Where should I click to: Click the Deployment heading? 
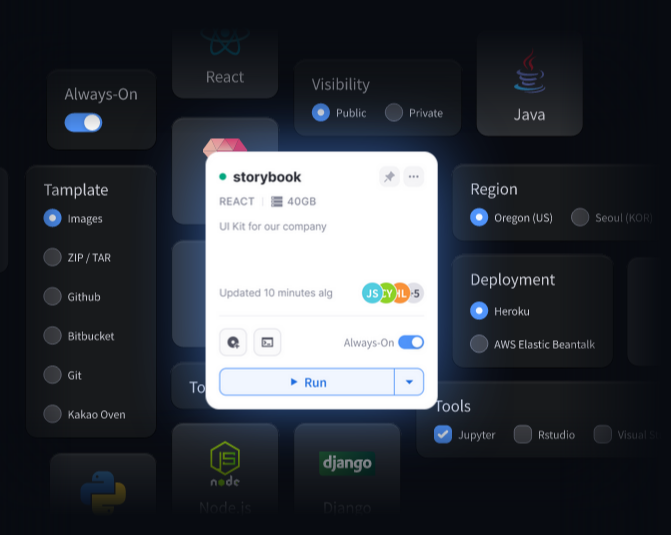(513, 280)
